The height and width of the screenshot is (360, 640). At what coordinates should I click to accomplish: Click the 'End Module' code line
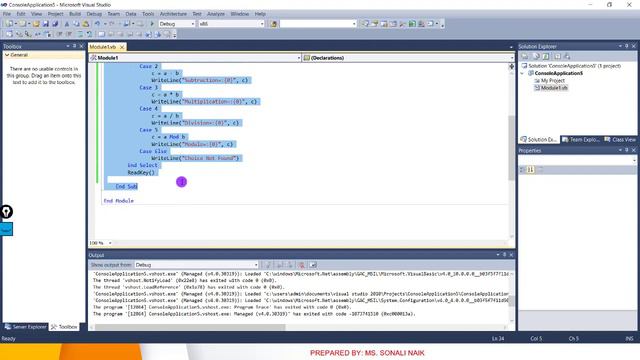point(118,201)
